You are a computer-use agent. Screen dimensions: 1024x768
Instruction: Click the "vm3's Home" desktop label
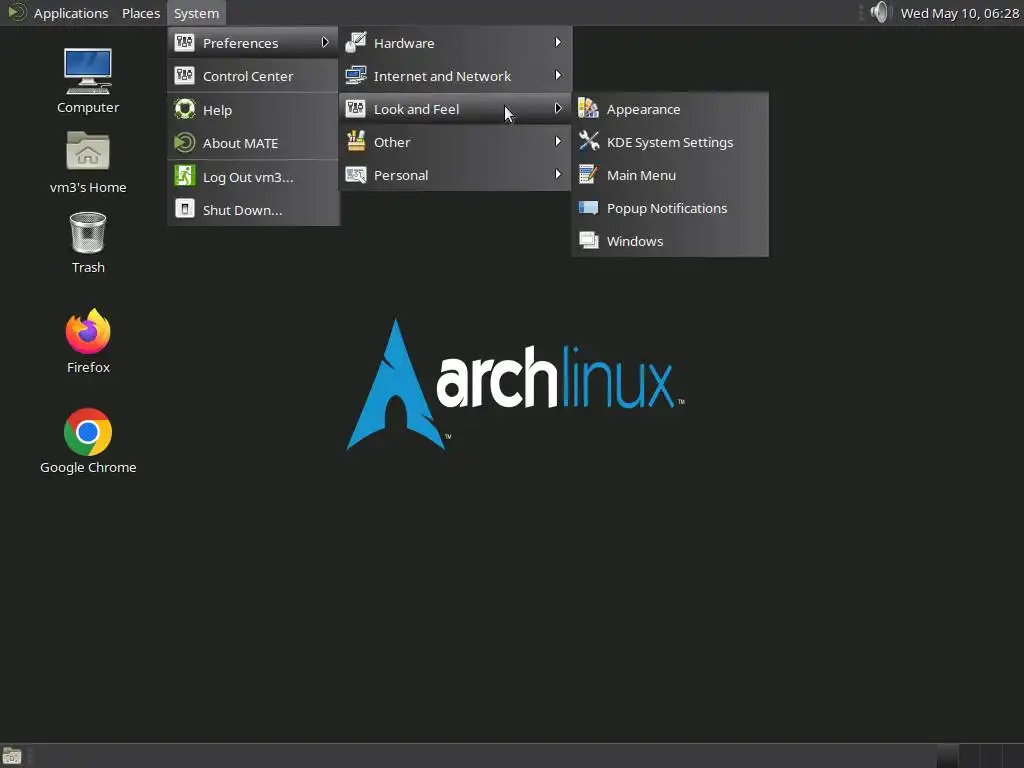pos(88,187)
